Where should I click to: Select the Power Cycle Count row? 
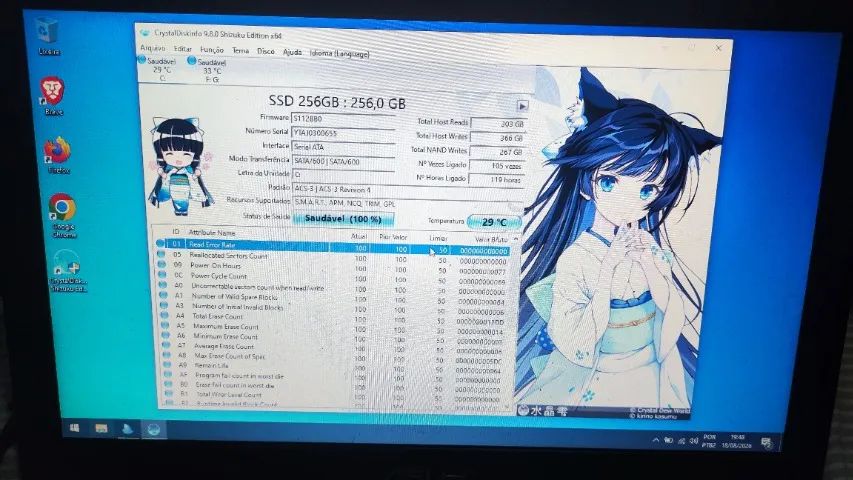[x=333, y=278]
